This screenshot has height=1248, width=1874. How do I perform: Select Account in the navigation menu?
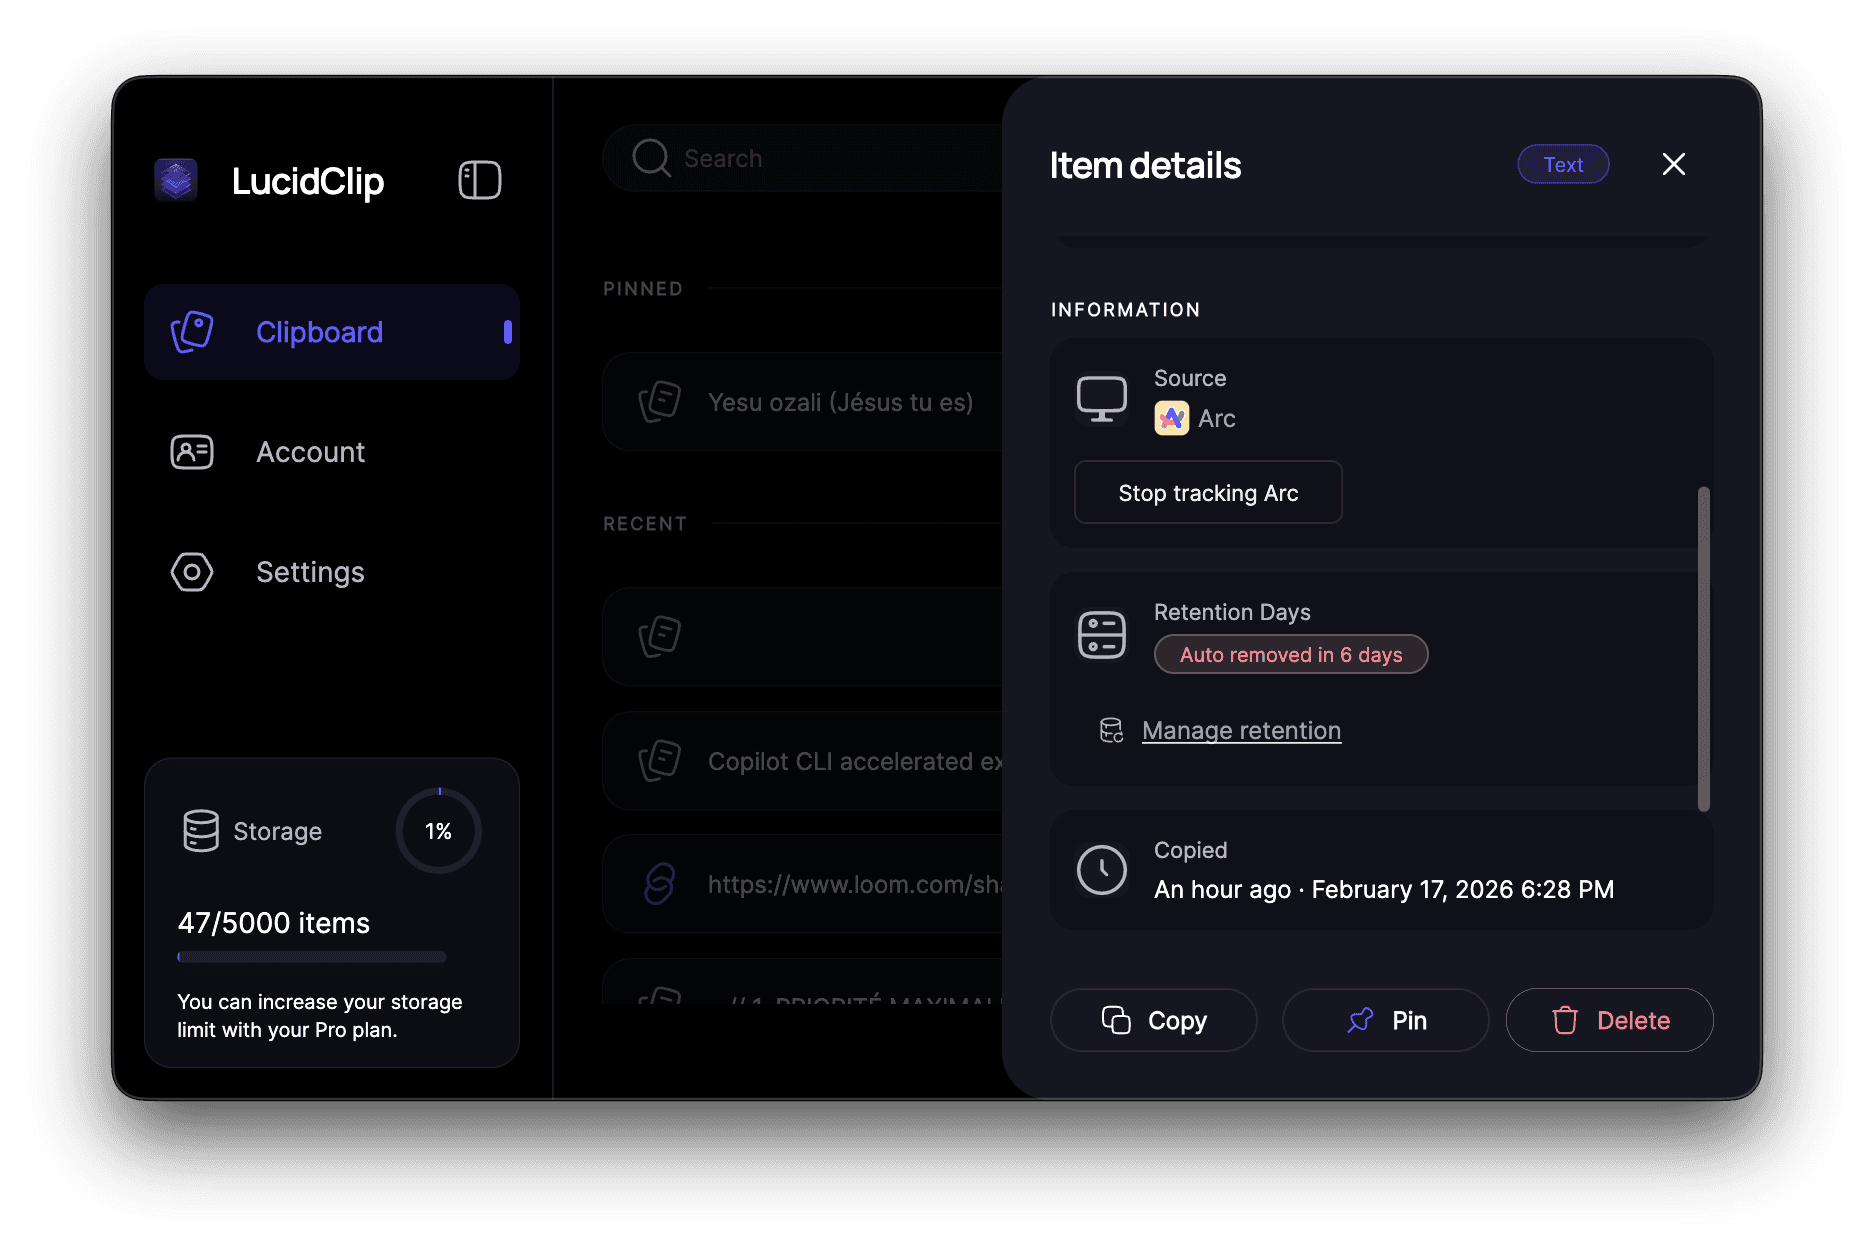(310, 452)
